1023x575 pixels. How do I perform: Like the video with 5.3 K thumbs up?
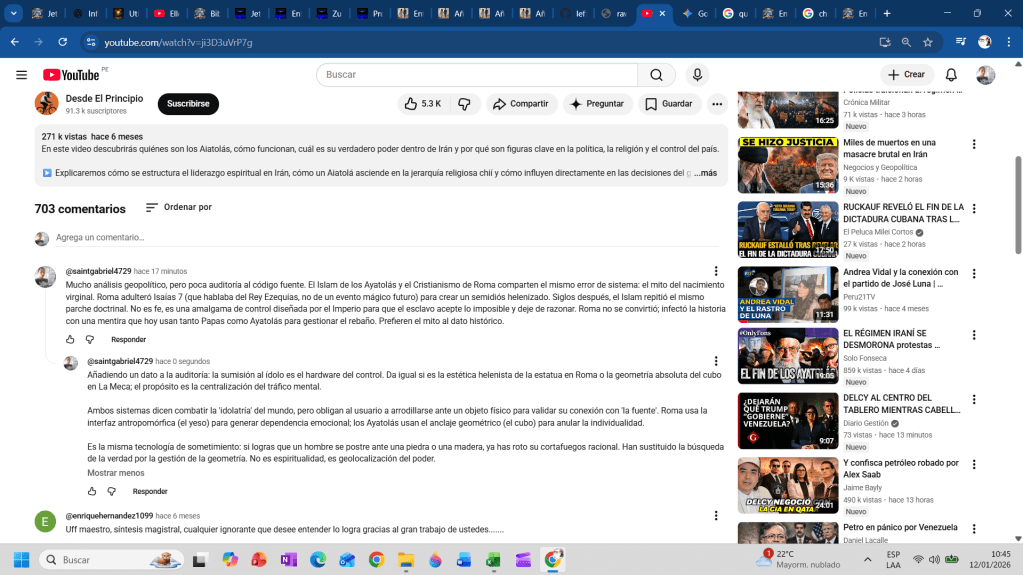click(x=422, y=104)
